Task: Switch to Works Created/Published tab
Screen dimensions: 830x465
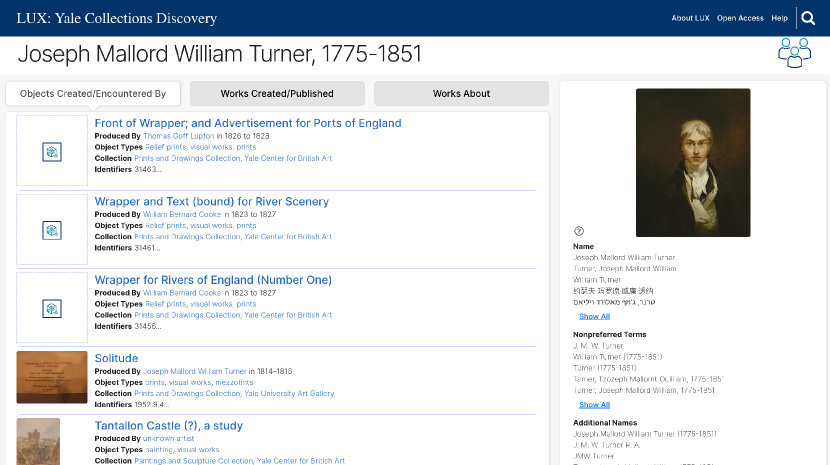Action: click(277, 94)
